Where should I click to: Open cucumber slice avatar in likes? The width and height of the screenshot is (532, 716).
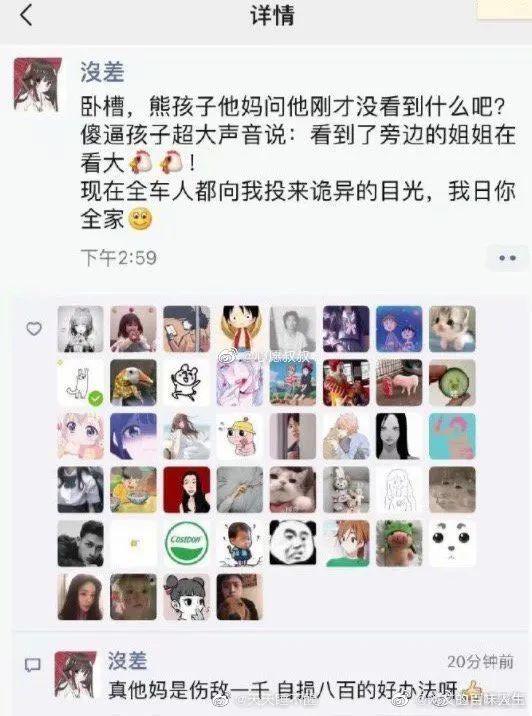point(452,383)
